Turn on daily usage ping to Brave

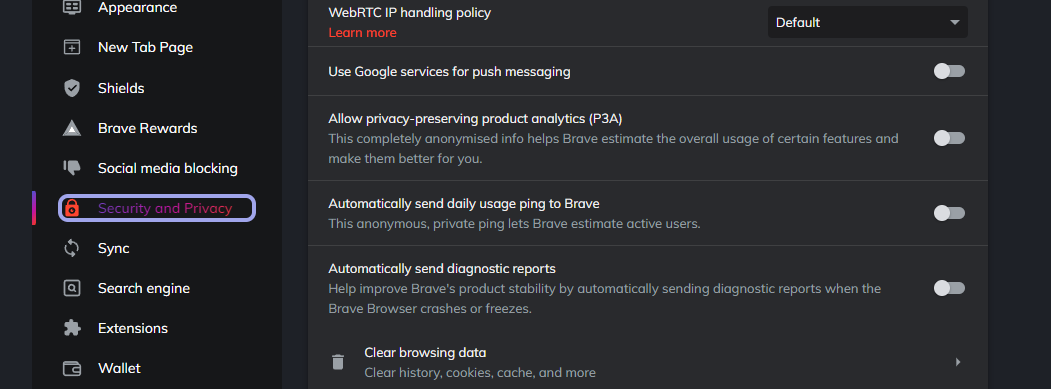click(949, 213)
